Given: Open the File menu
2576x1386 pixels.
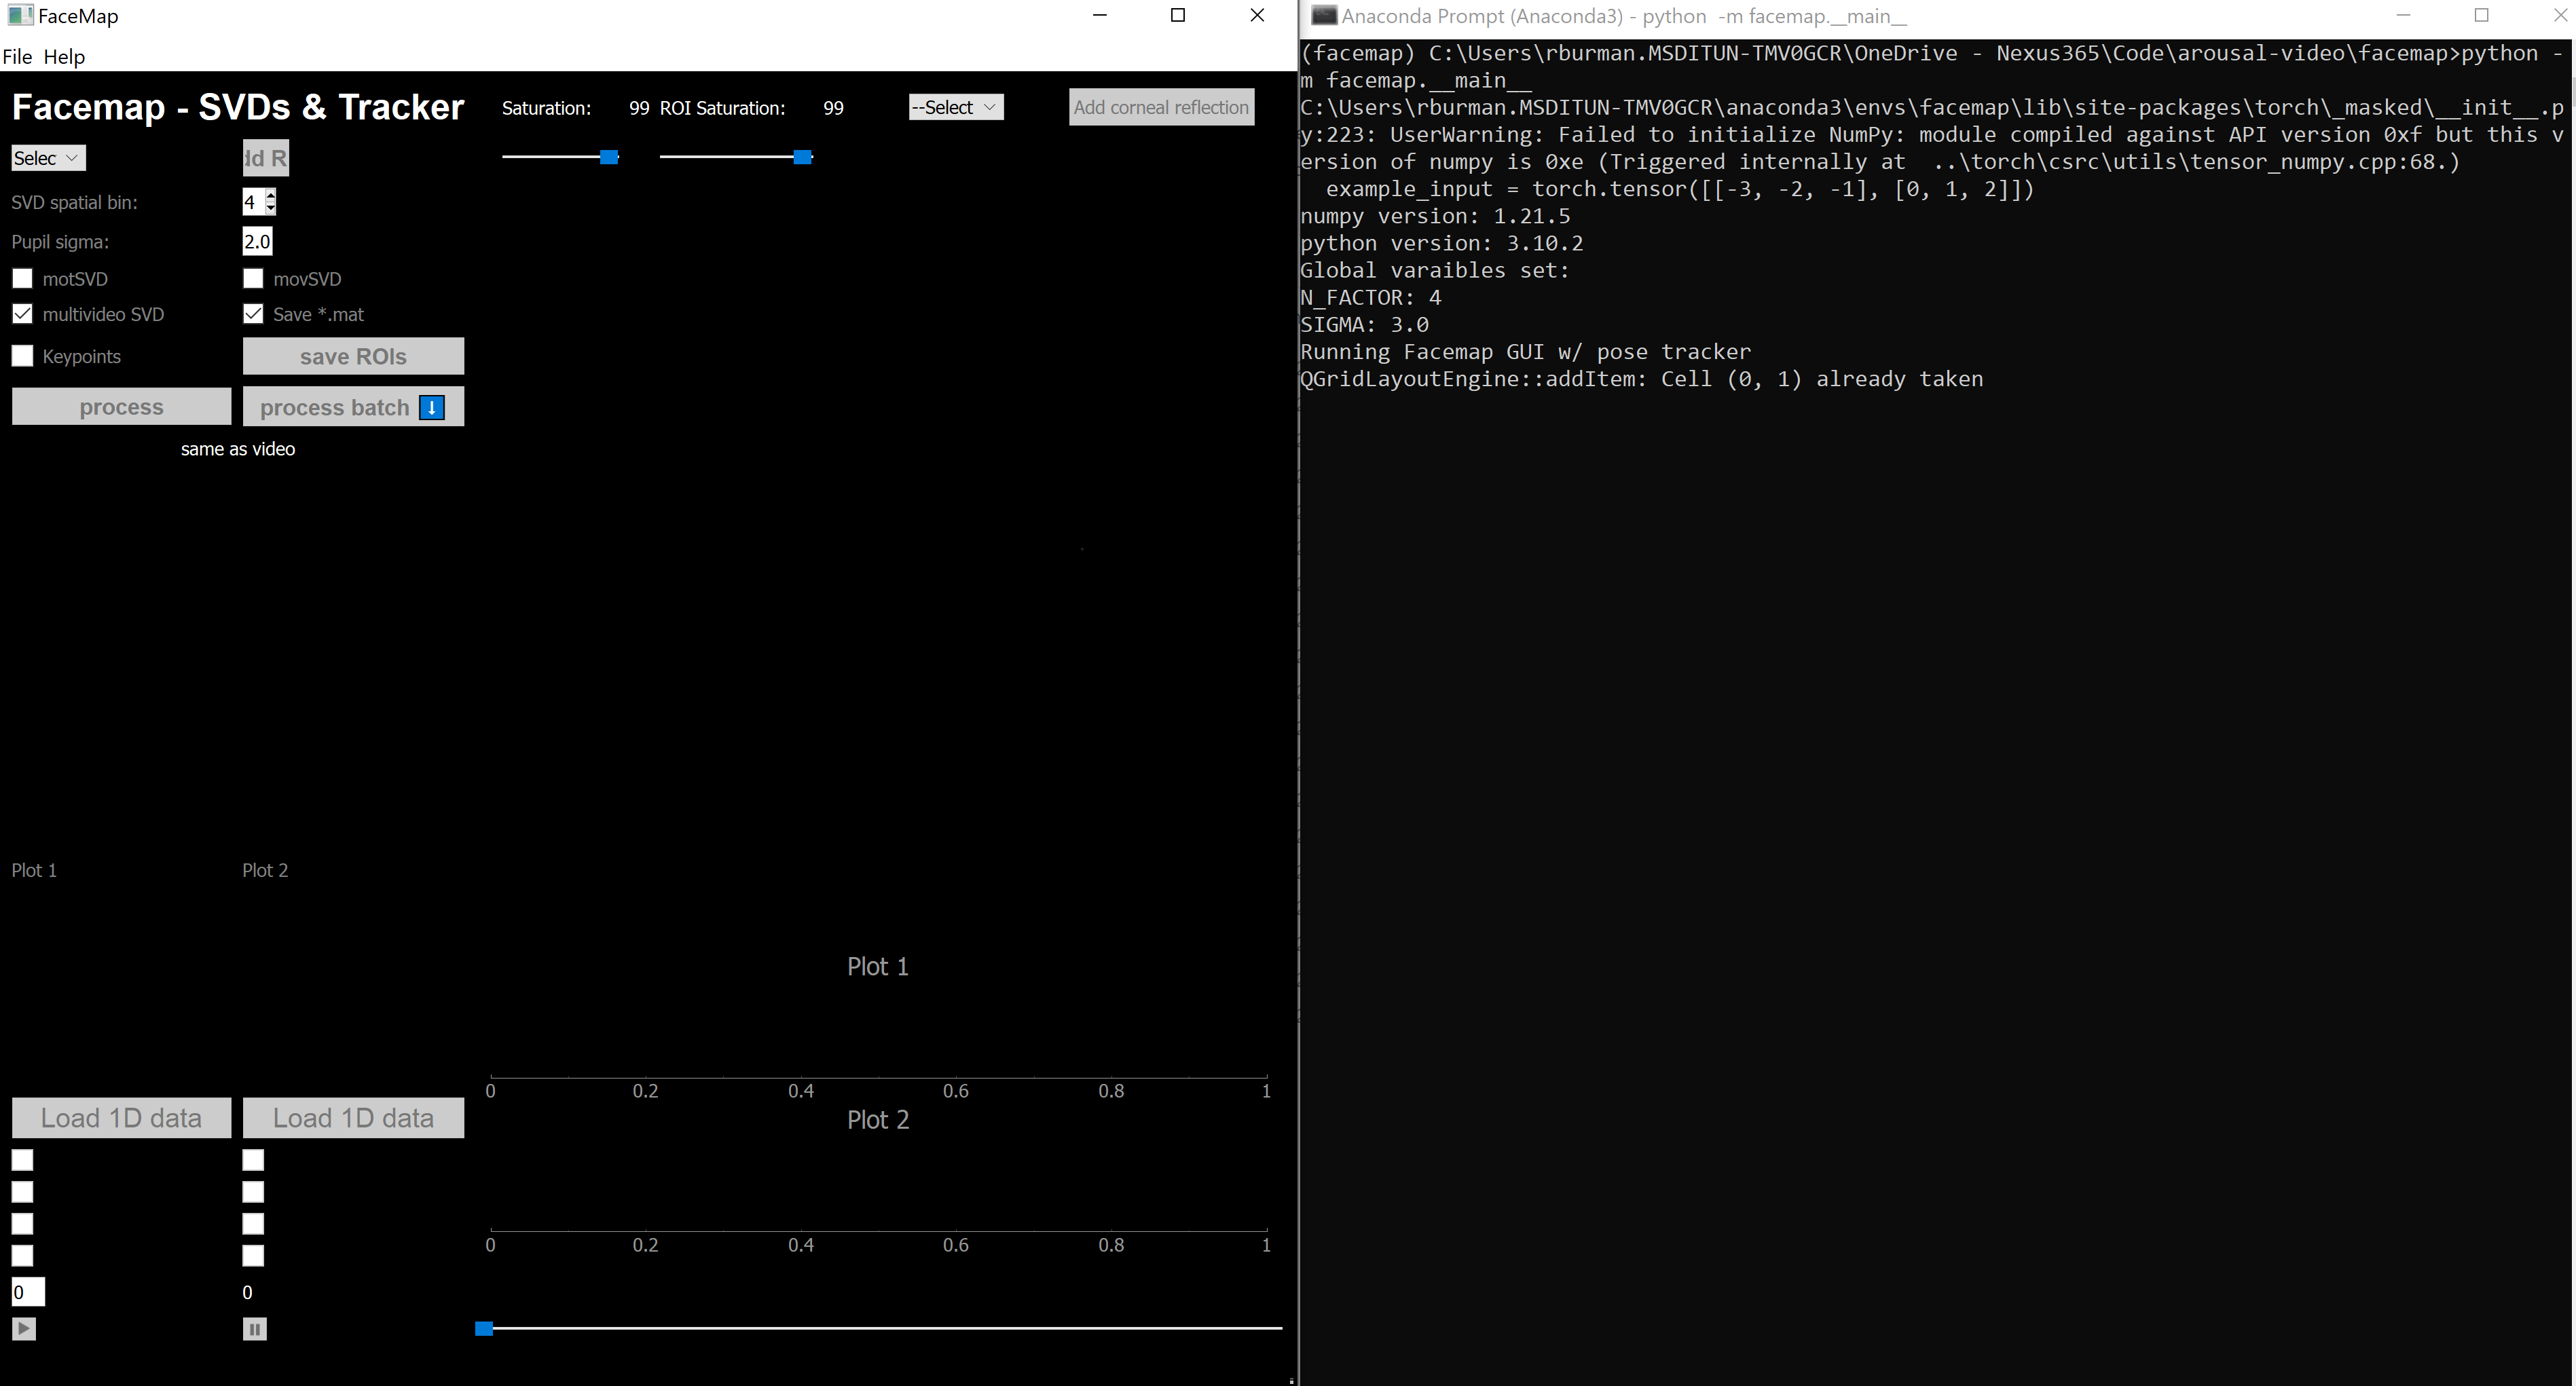Looking at the screenshot, I should click(17, 56).
